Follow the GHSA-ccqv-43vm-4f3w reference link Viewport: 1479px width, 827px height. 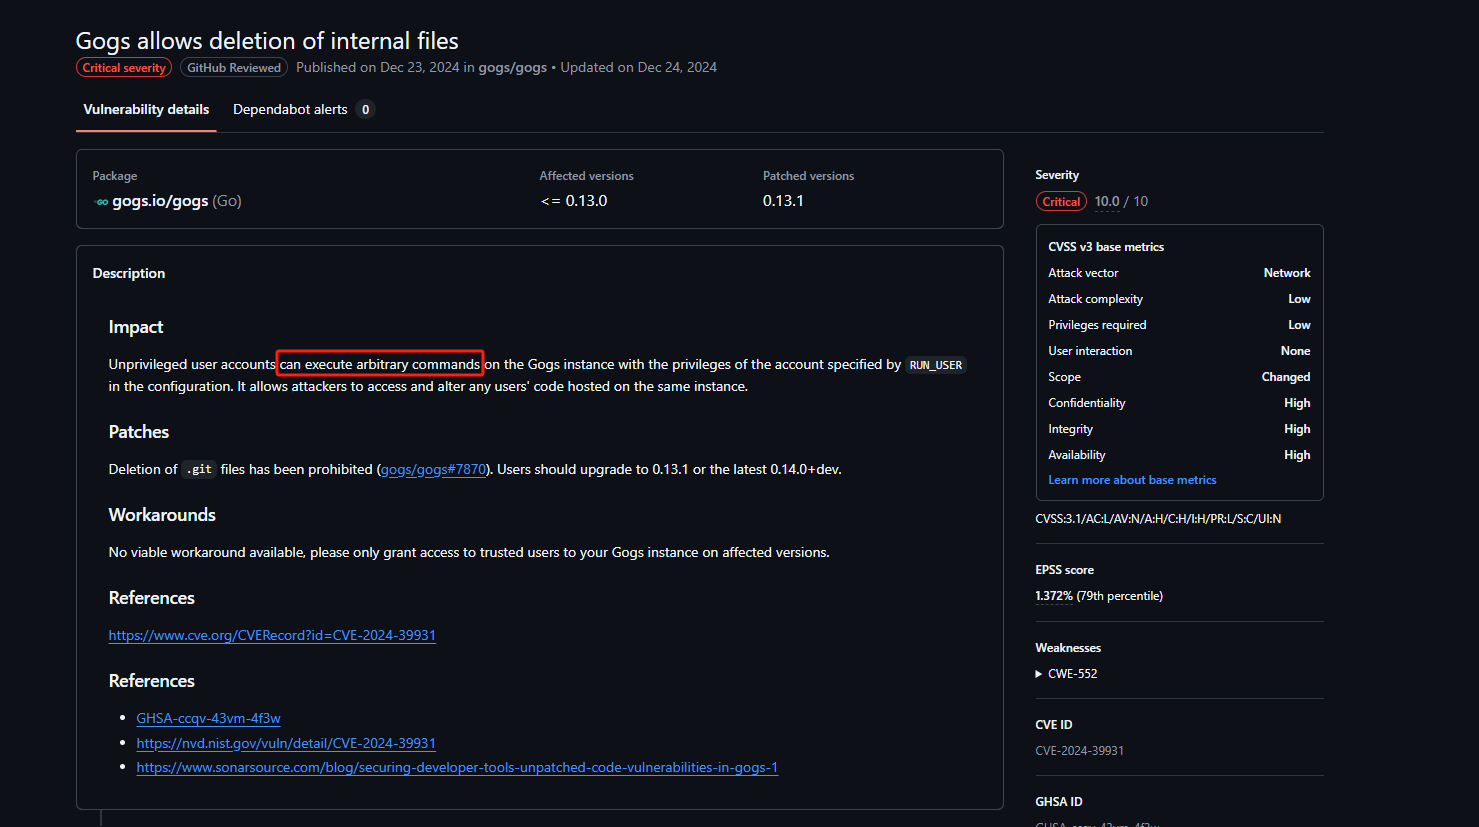point(208,719)
